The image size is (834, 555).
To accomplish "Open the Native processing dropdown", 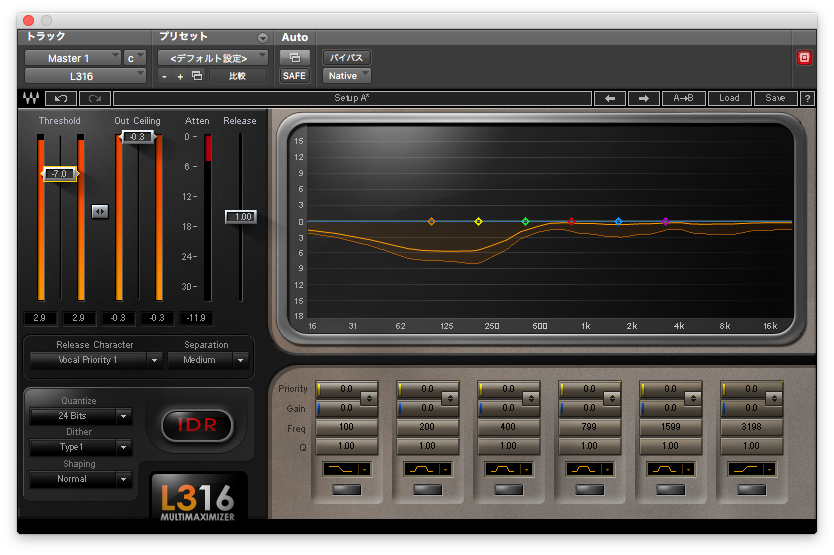I will pos(346,76).
